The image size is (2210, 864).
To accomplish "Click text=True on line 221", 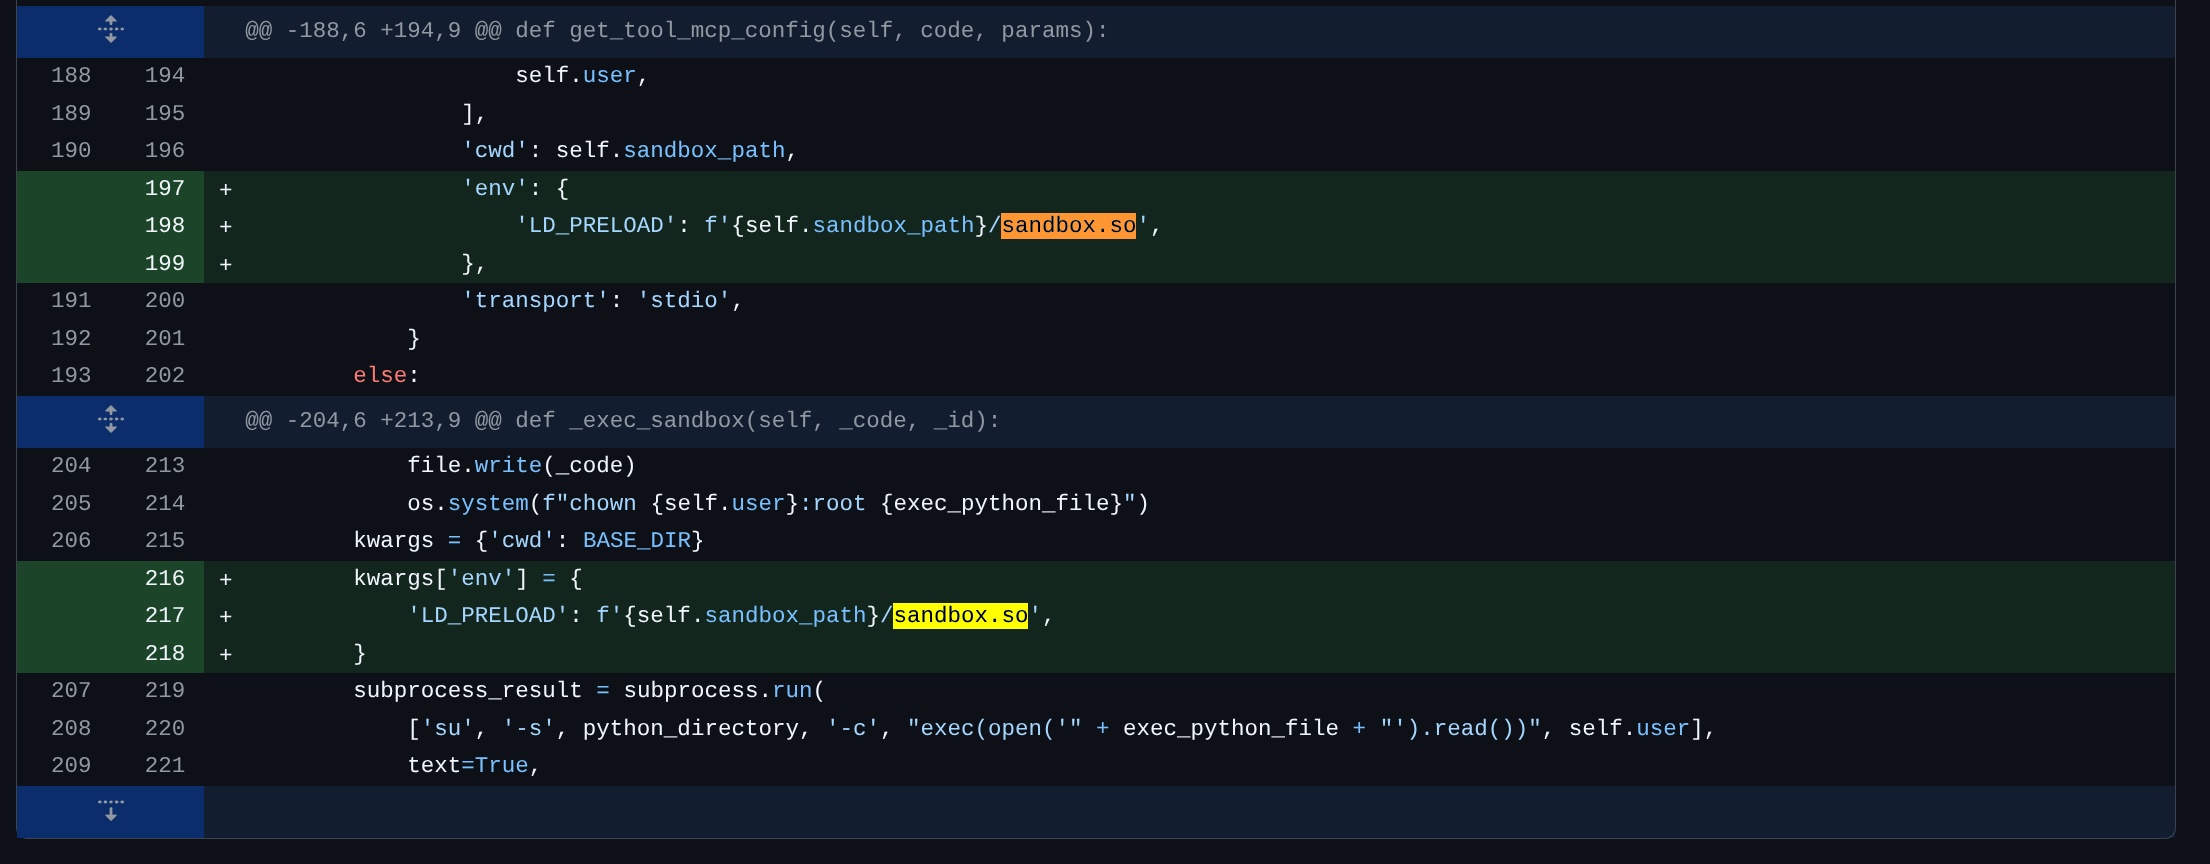I will tap(467, 766).
